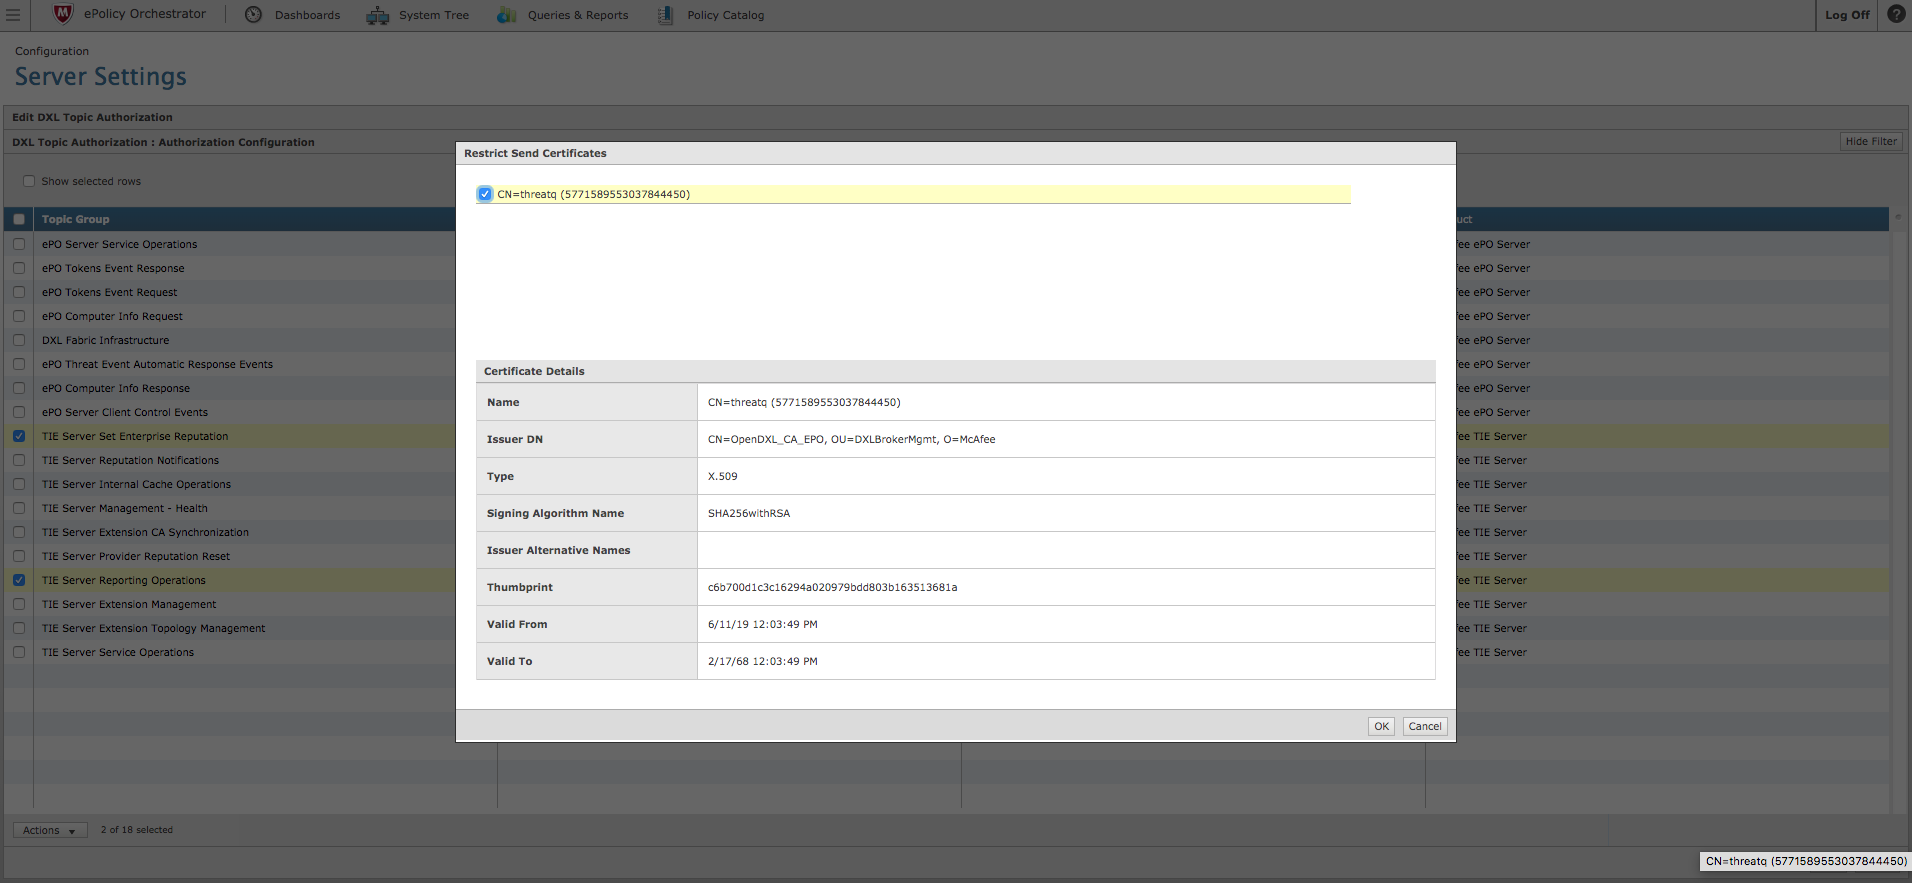This screenshot has width=1912, height=883.
Task: Open the Dashboards menu
Action: pyautogui.click(x=307, y=15)
